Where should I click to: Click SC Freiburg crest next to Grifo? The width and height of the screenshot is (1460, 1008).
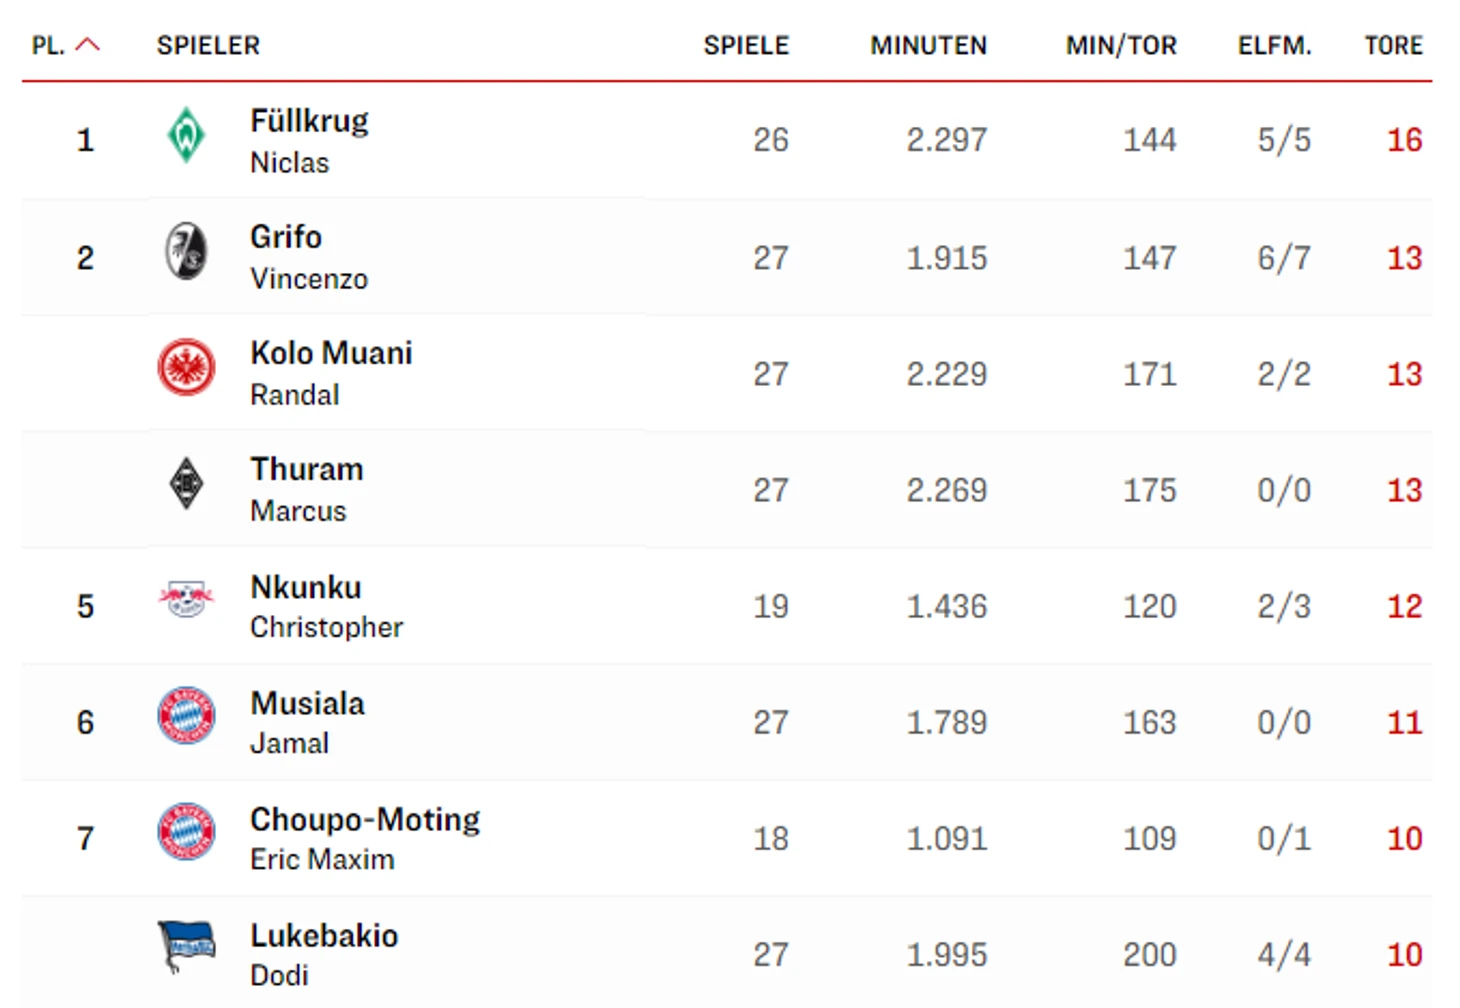[186, 251]
